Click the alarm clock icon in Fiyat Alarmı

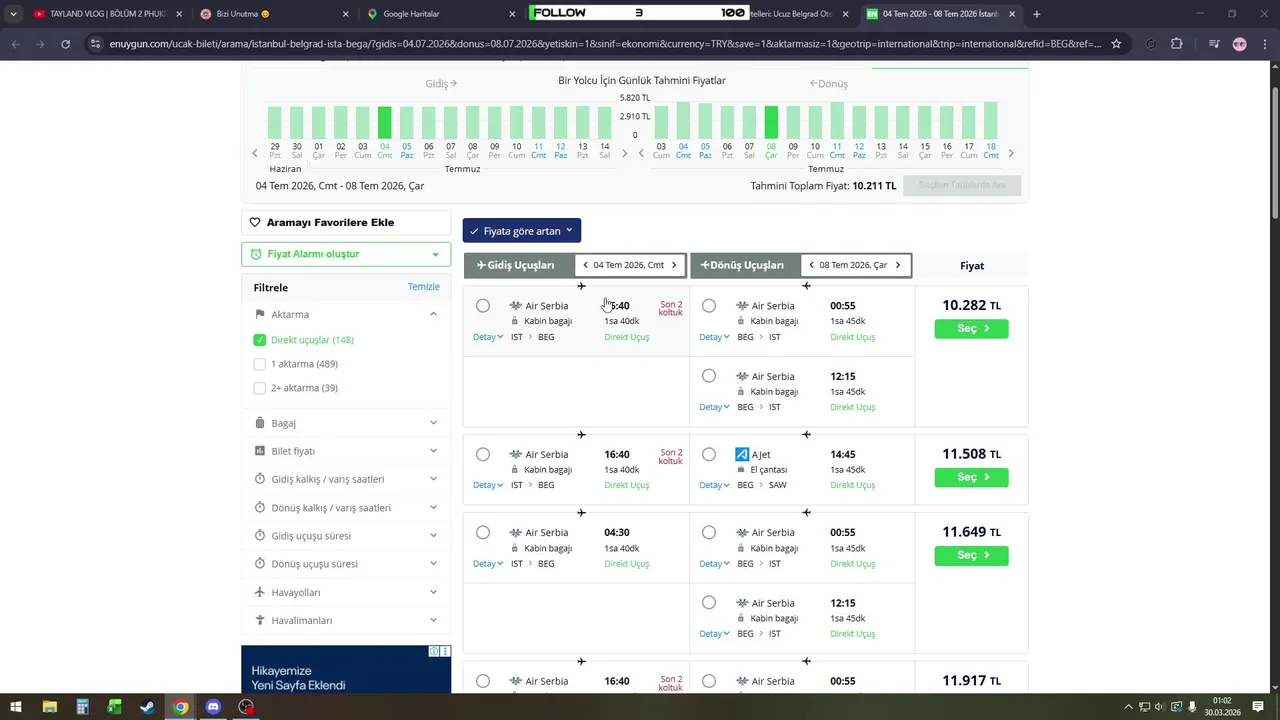click(256, 255)
